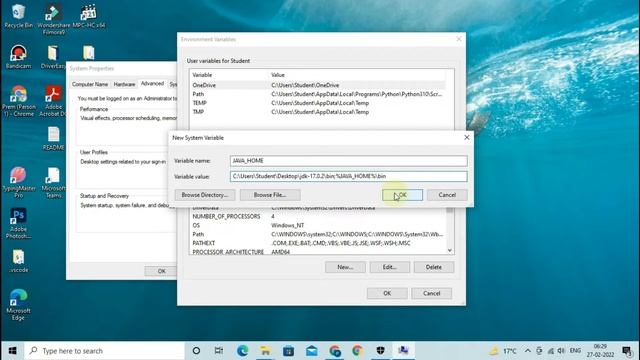Open Windows Security shield in the taskbar
Viewport: 640px width, 360px height.
(380, 351)
